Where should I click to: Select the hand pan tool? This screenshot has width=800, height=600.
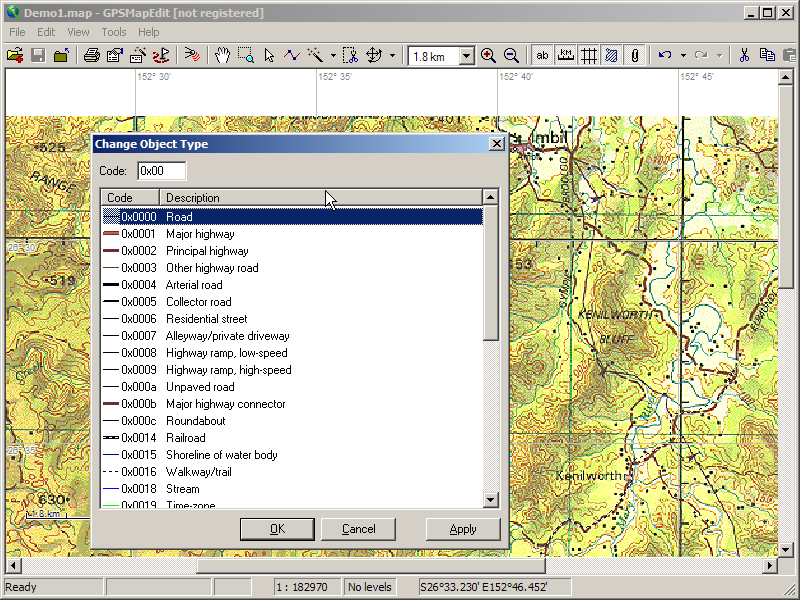222,56
